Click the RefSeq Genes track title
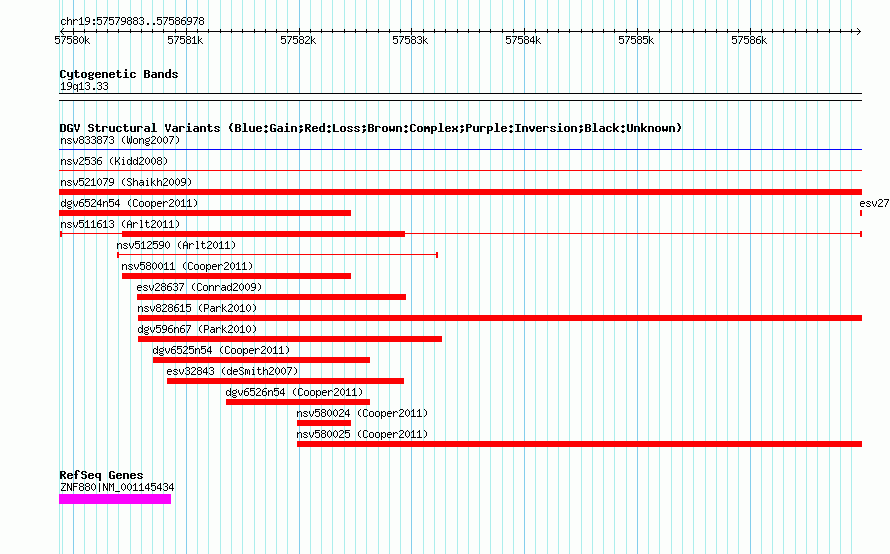This screenshot has height=554, width=890. pos(101,475)
